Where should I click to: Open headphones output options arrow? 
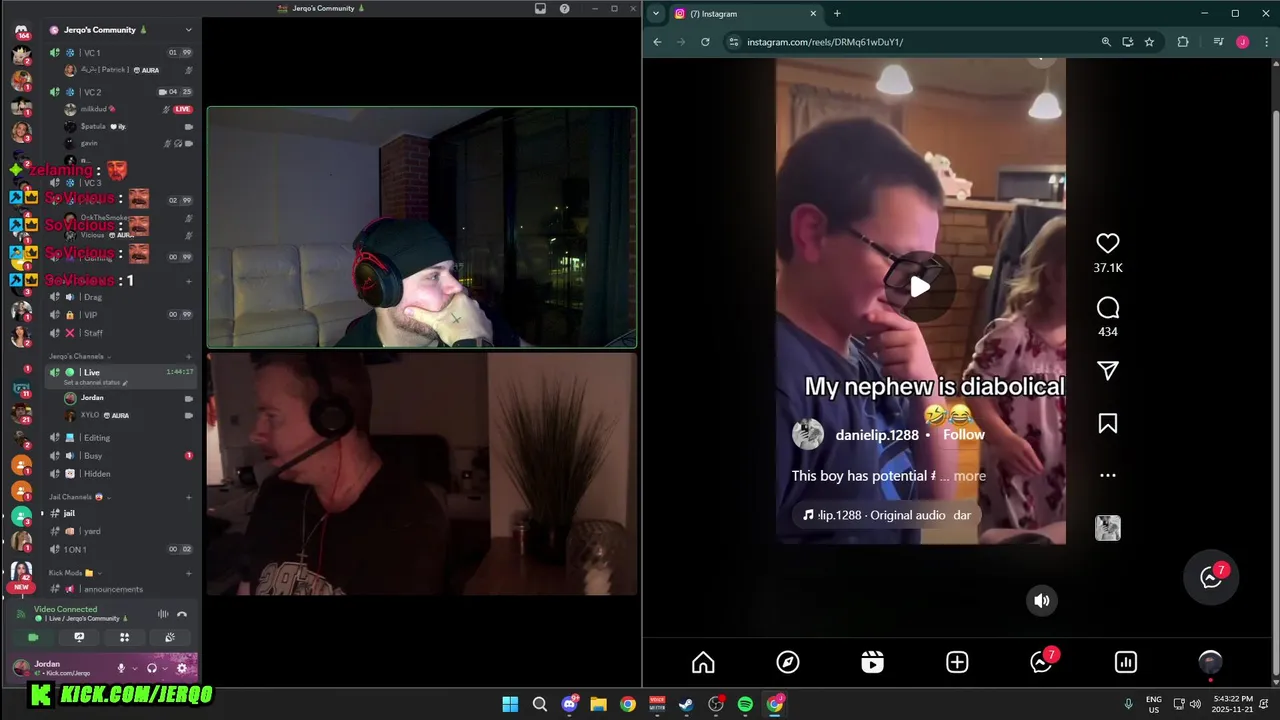[165, 668]
